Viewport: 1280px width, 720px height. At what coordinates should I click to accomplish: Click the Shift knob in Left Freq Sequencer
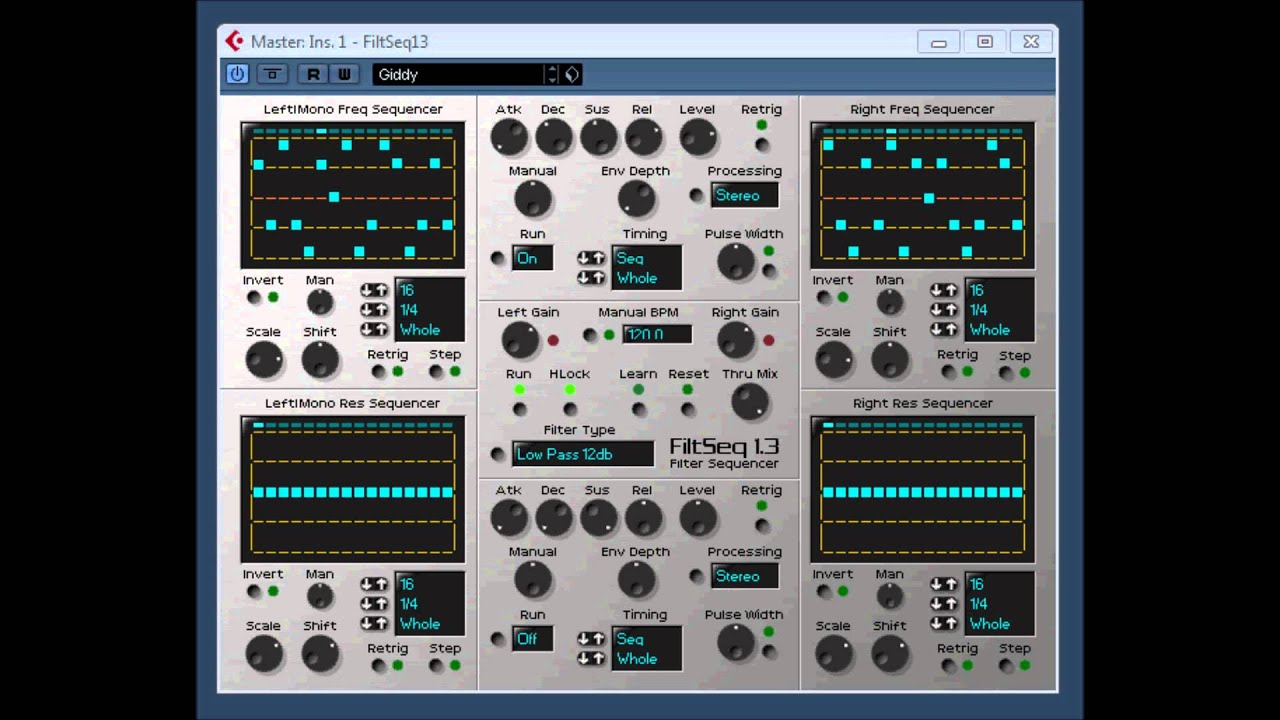(x=321, y=360)
